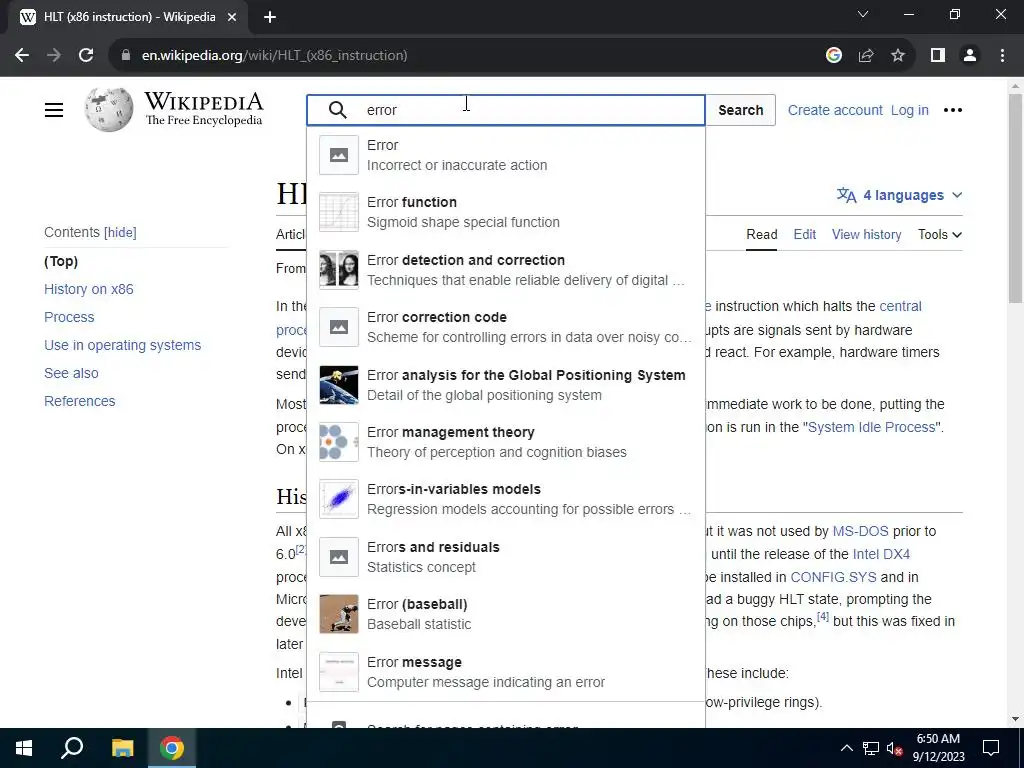The width and height of the screenshot is (1024, 768).
Task: Open a new tab with plus icon
Action: click(x=270, y=18)
